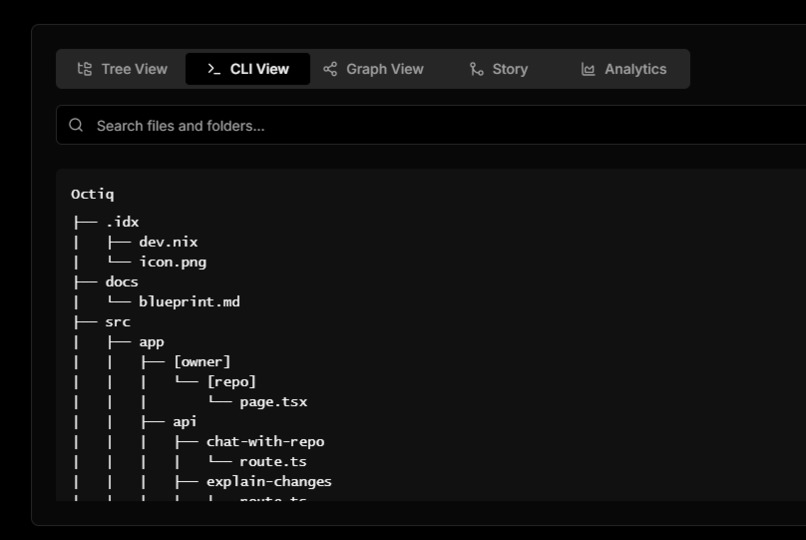Select the [owner] folder entry
Image resolution: width=806 pixels, height=540 pixels.
click(202, 362)
